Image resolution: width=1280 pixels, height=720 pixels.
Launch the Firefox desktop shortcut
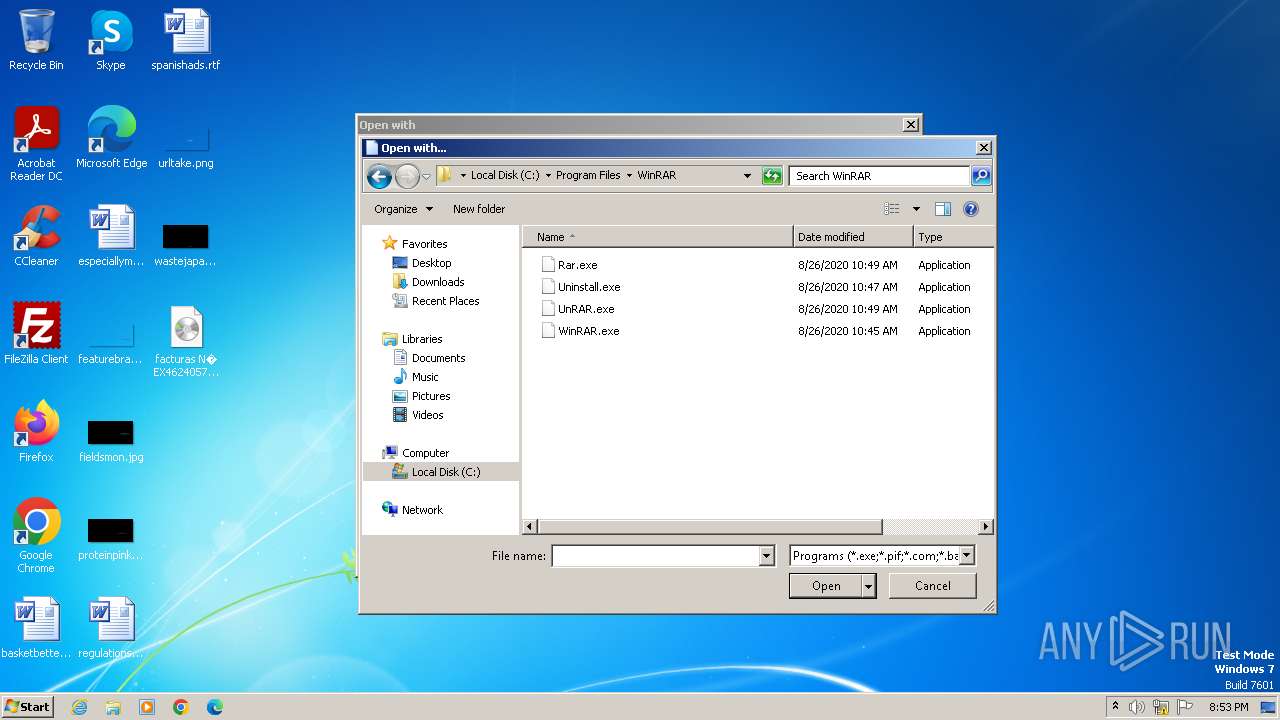[x=36, y=432]
